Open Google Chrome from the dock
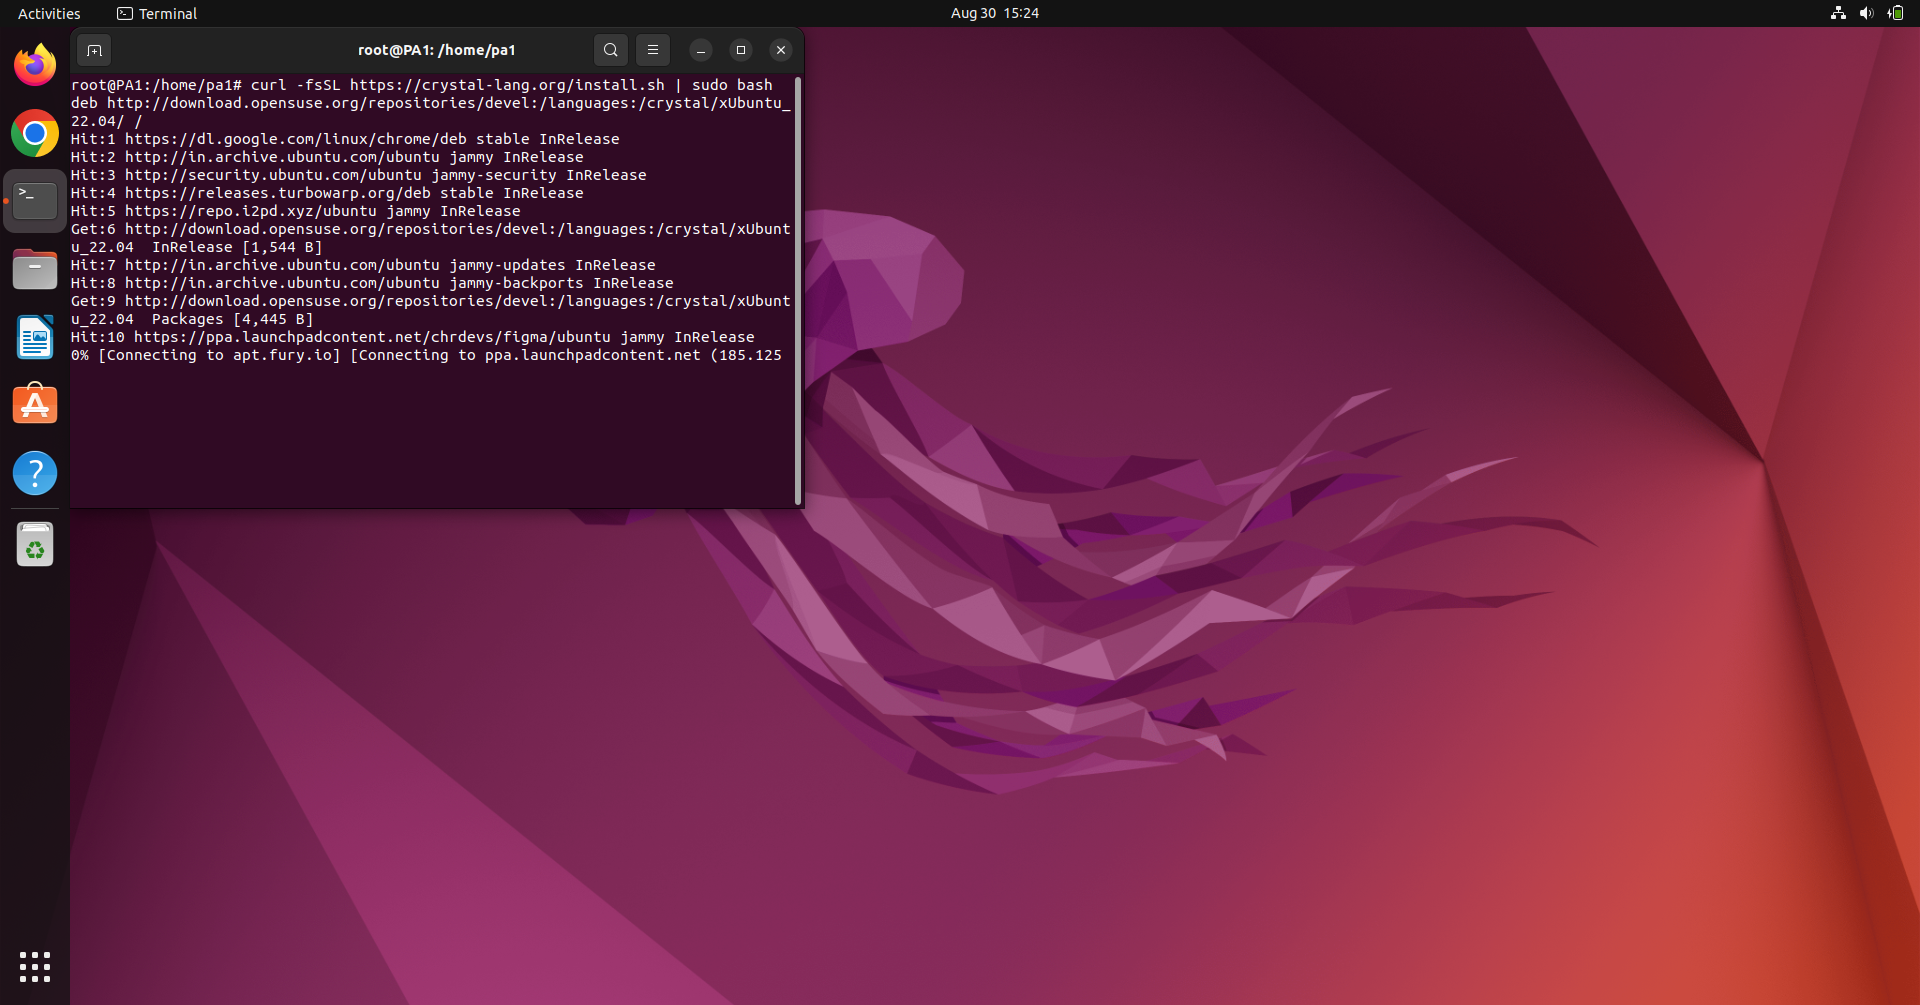The height and width of the screenshot is (1005, 1920). tap(35, 133)
